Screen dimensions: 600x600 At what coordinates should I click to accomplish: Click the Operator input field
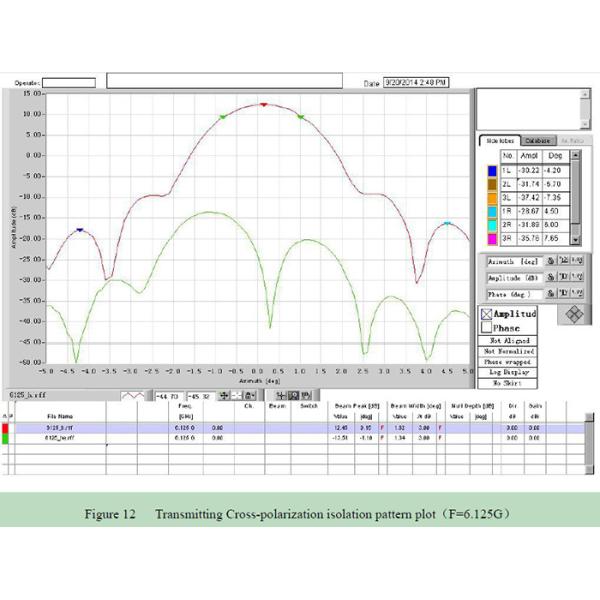tap(69, 83)
